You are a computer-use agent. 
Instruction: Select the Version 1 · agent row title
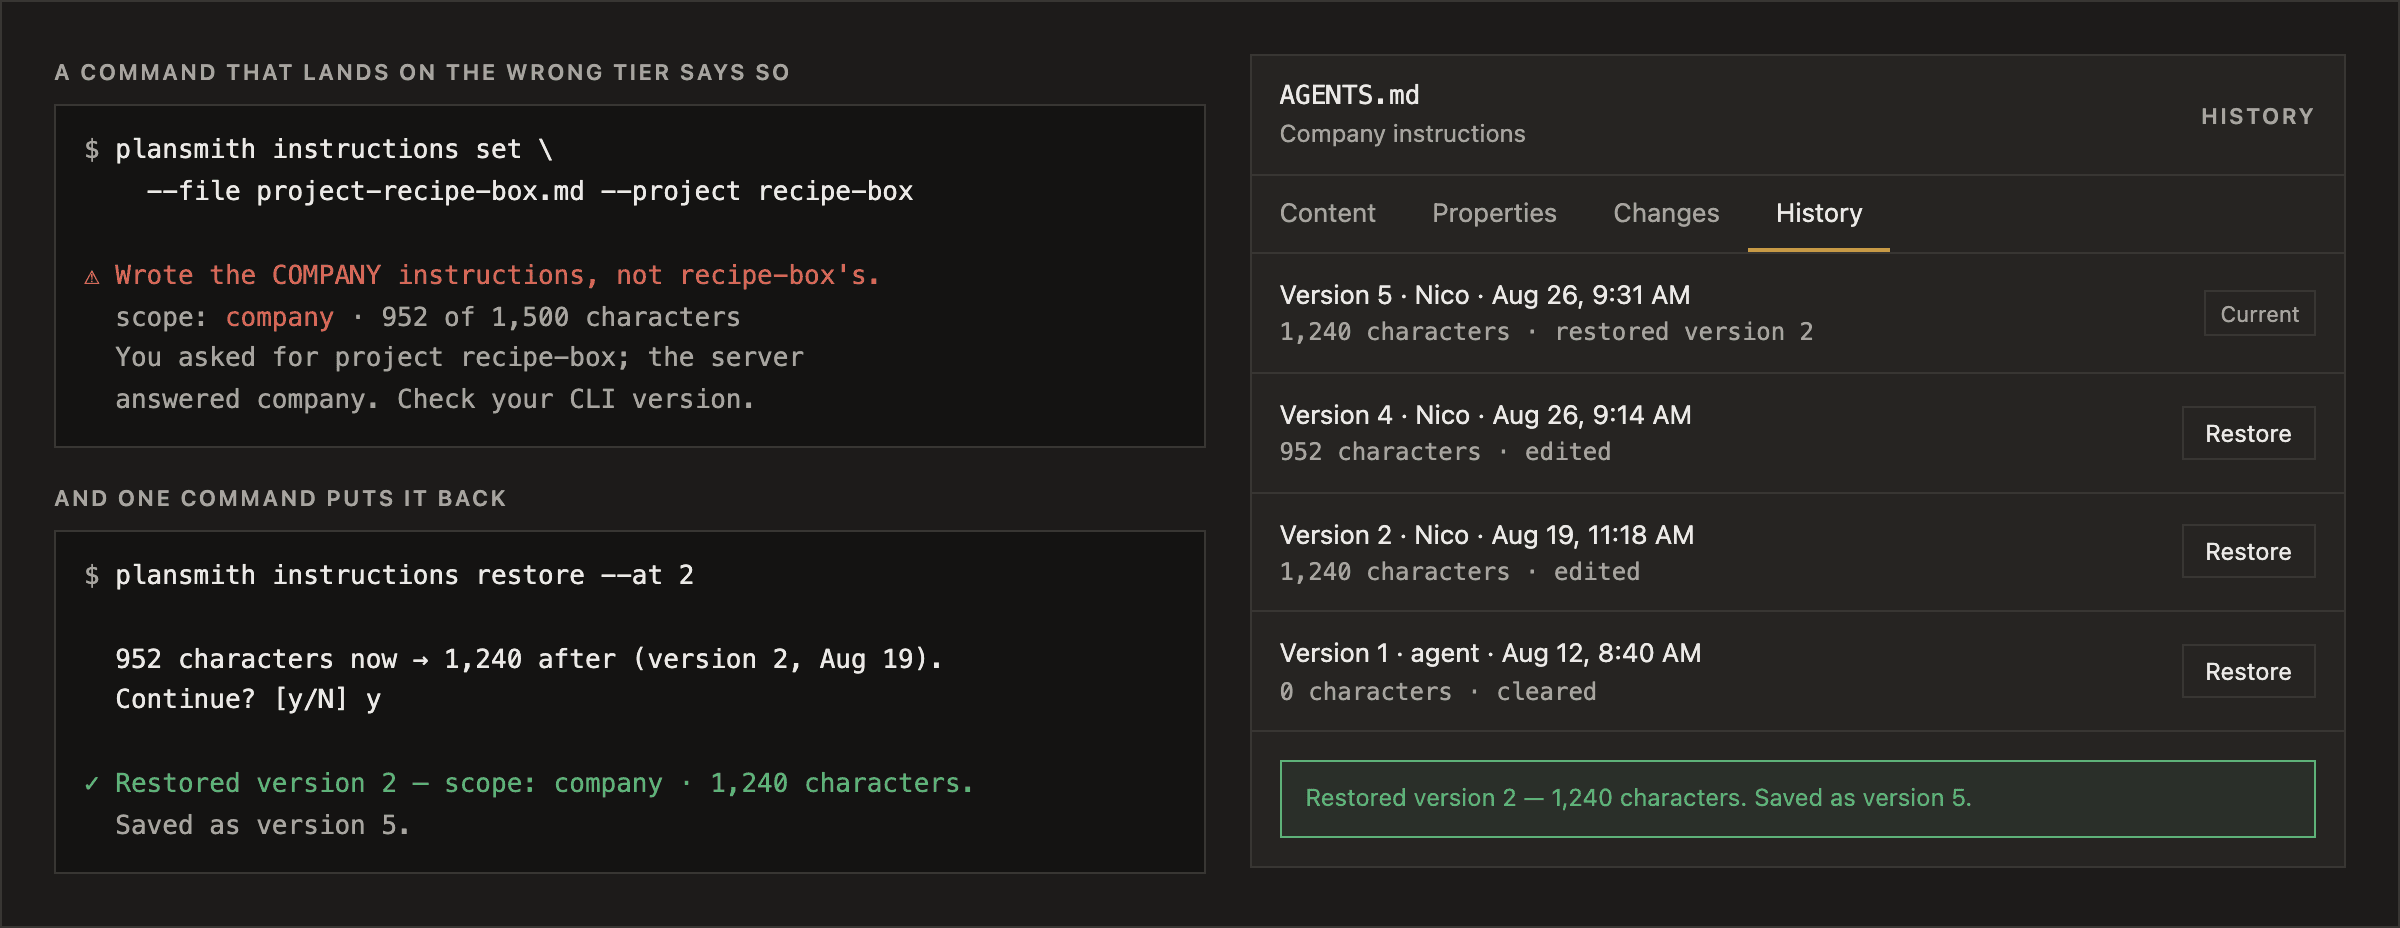click(x=1490, y=653)
